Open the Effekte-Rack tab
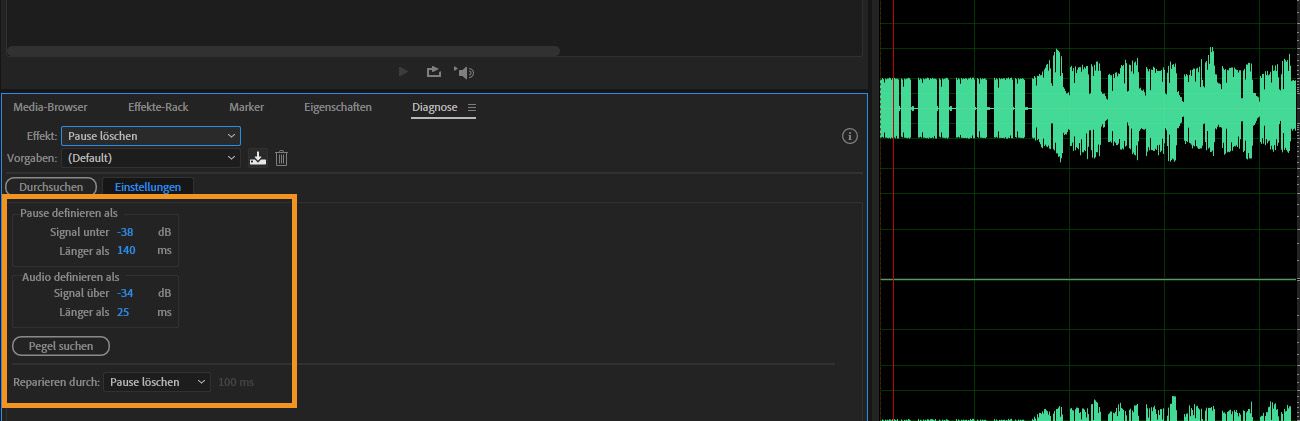 pyautogui.click(x=158, y=107)
